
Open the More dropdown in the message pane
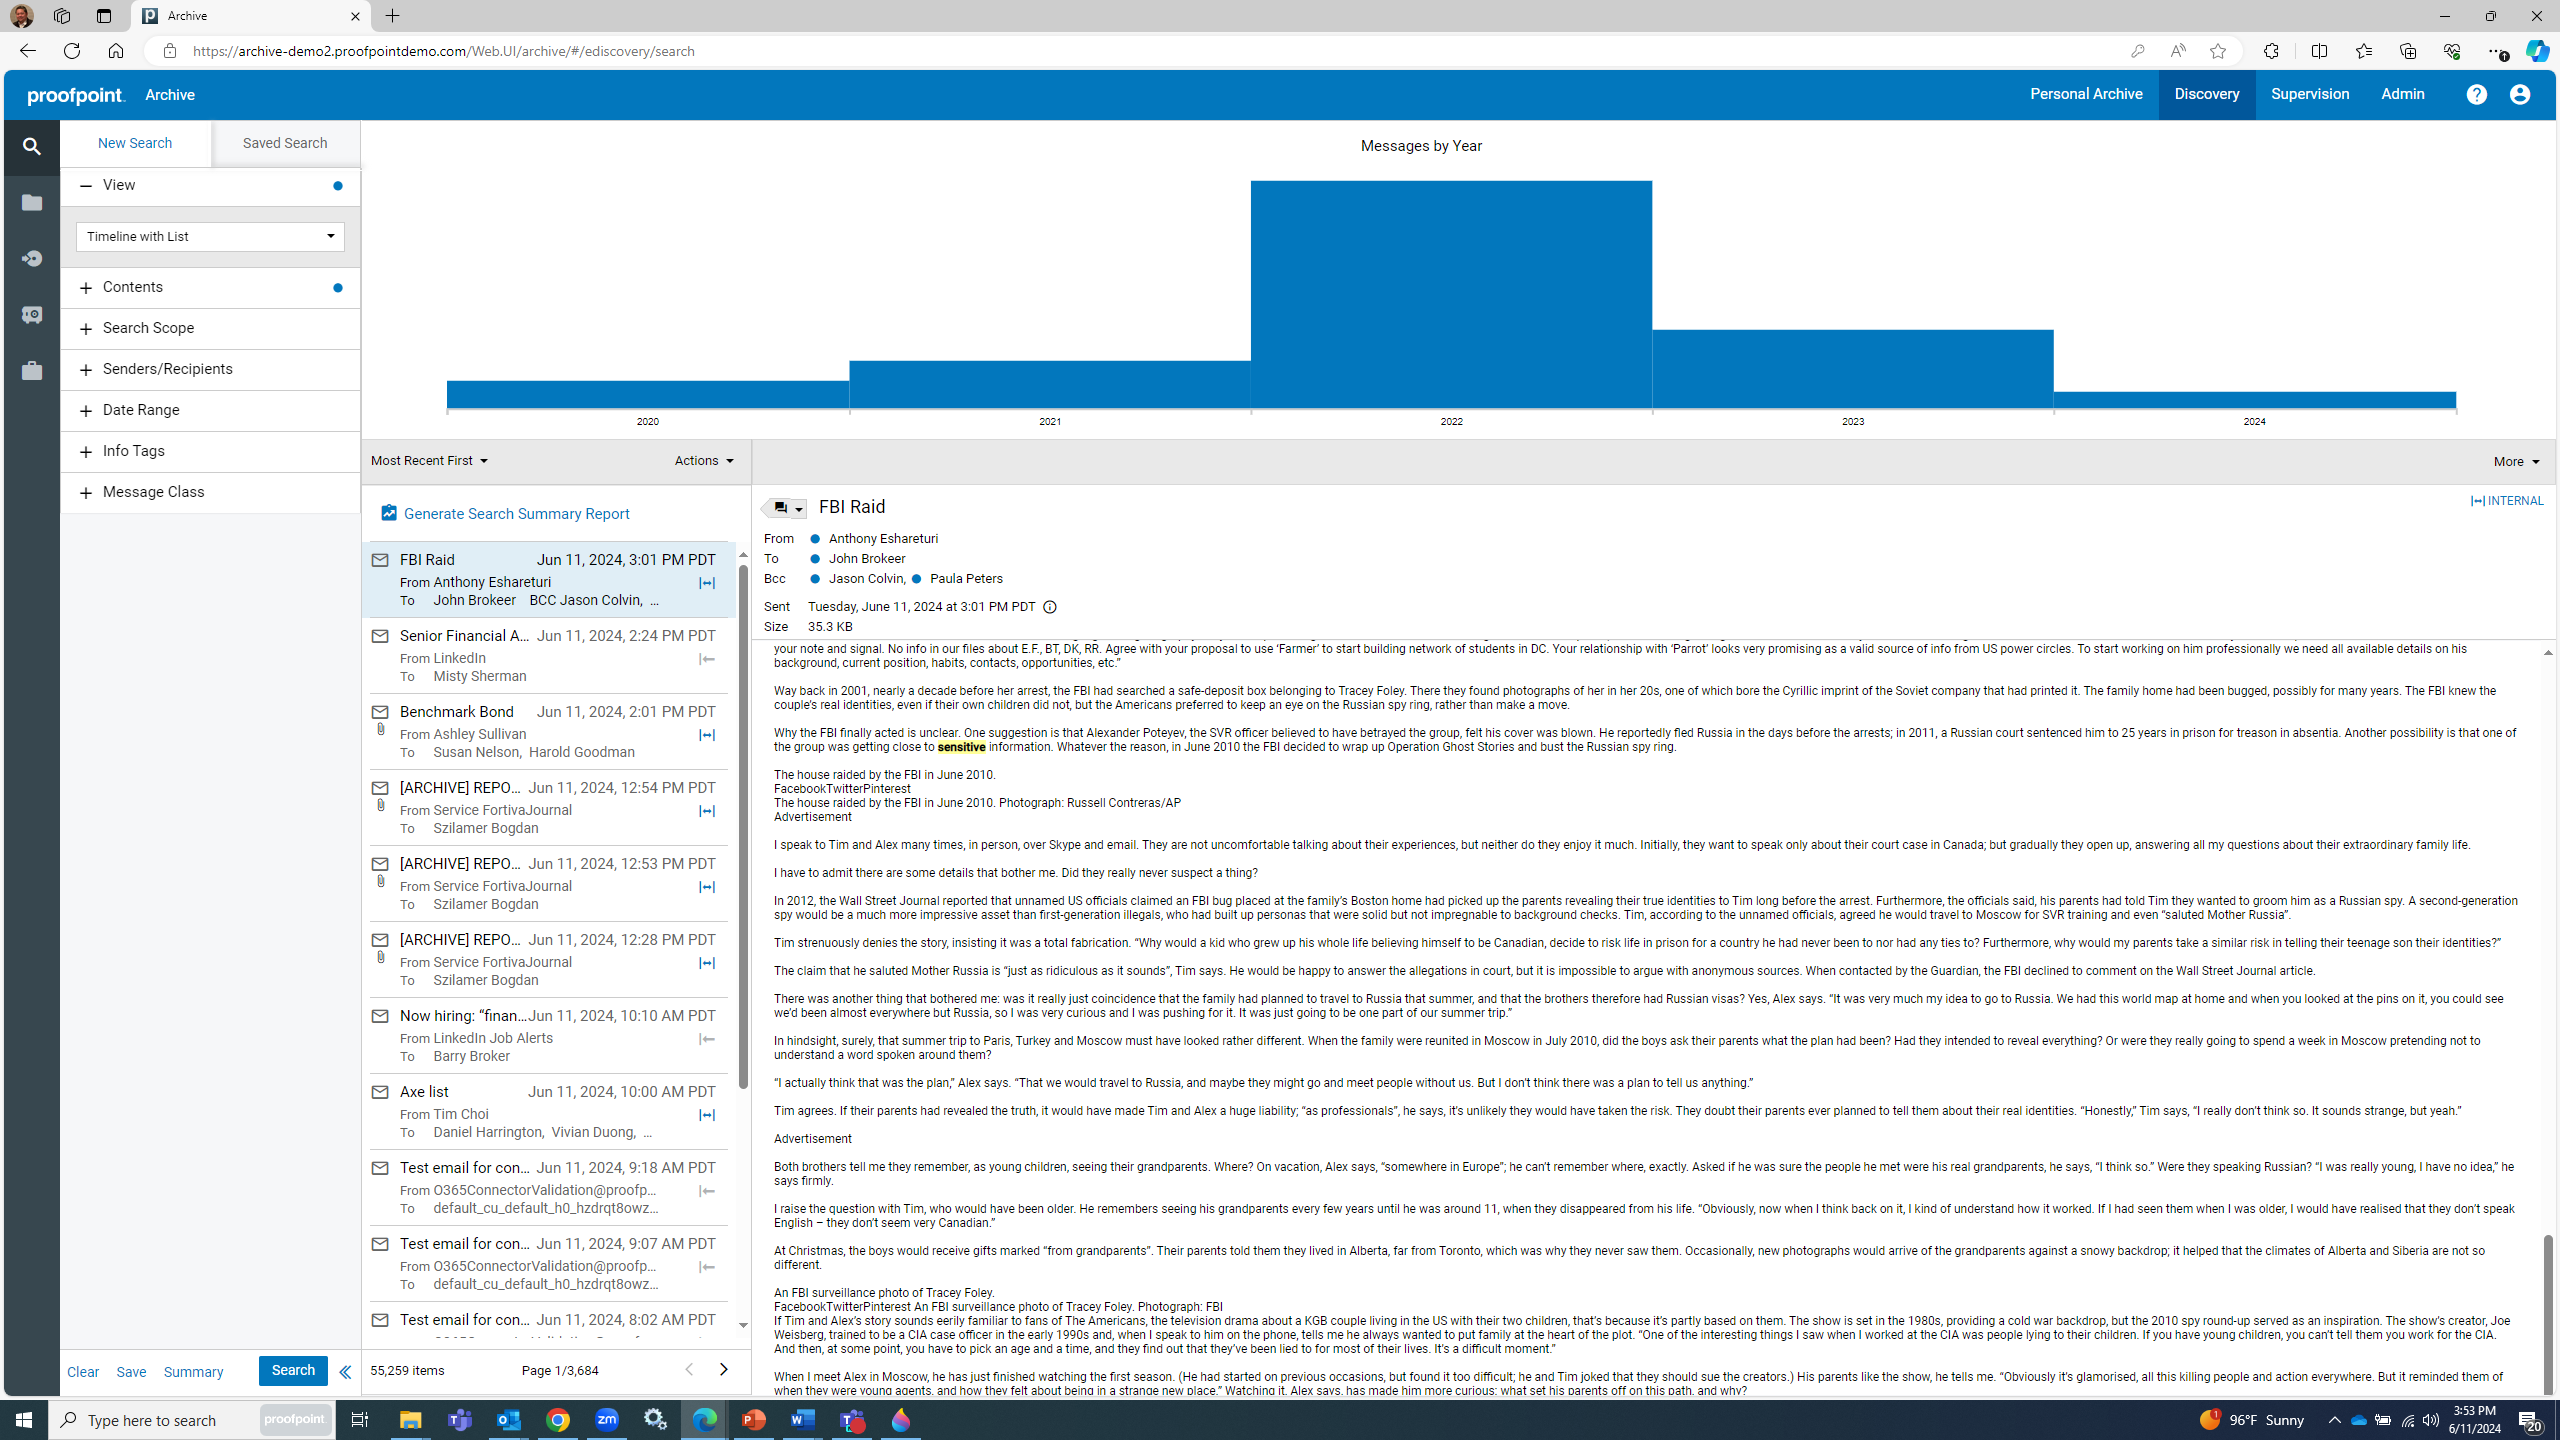pos(2516,461)
